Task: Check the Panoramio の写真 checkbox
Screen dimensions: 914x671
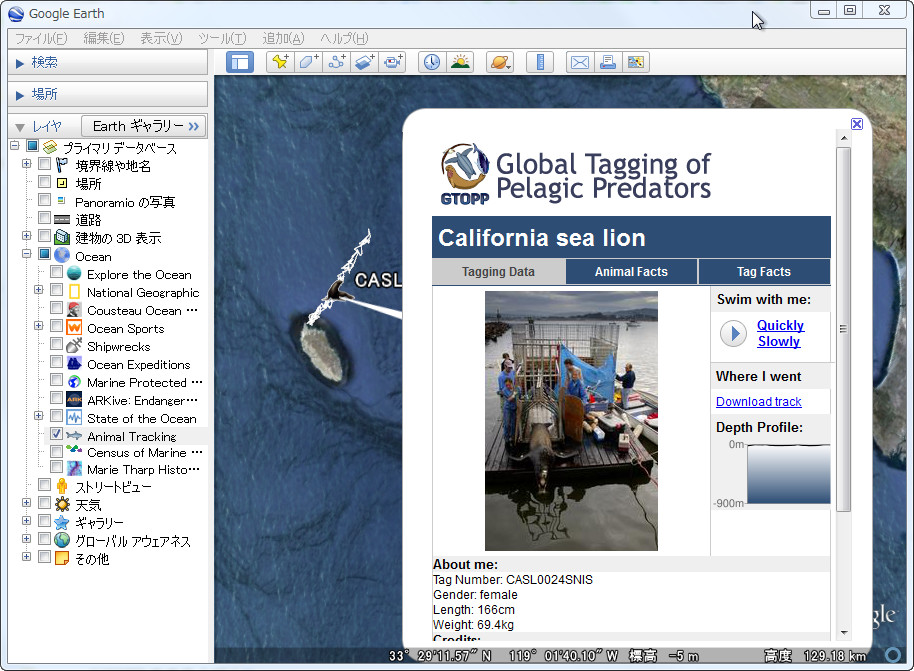Action: pos(44,199)
